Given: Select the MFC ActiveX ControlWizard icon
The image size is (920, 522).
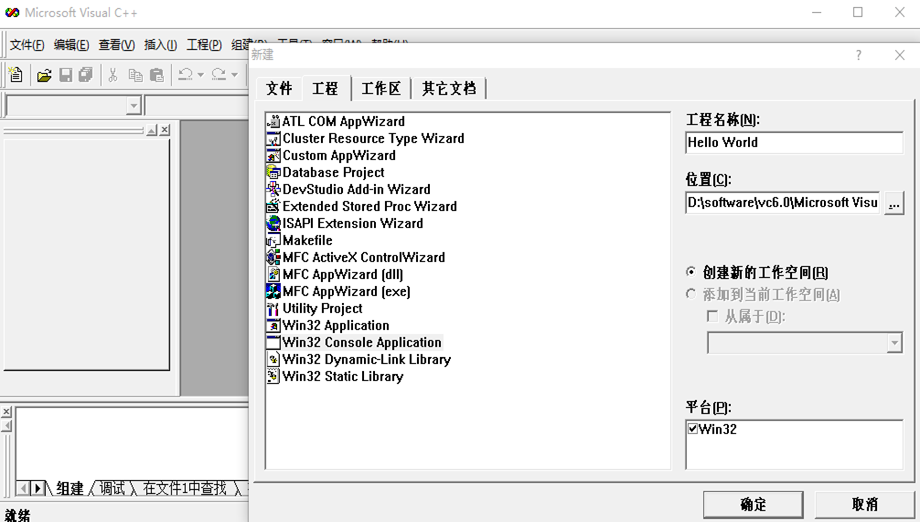Looking at the screenshot, I should (273, 257).
